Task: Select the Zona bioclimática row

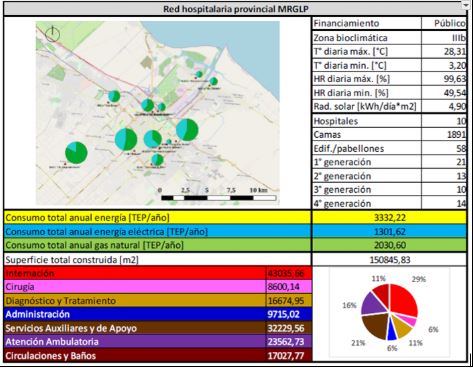Action: click(x=389, y=38)
